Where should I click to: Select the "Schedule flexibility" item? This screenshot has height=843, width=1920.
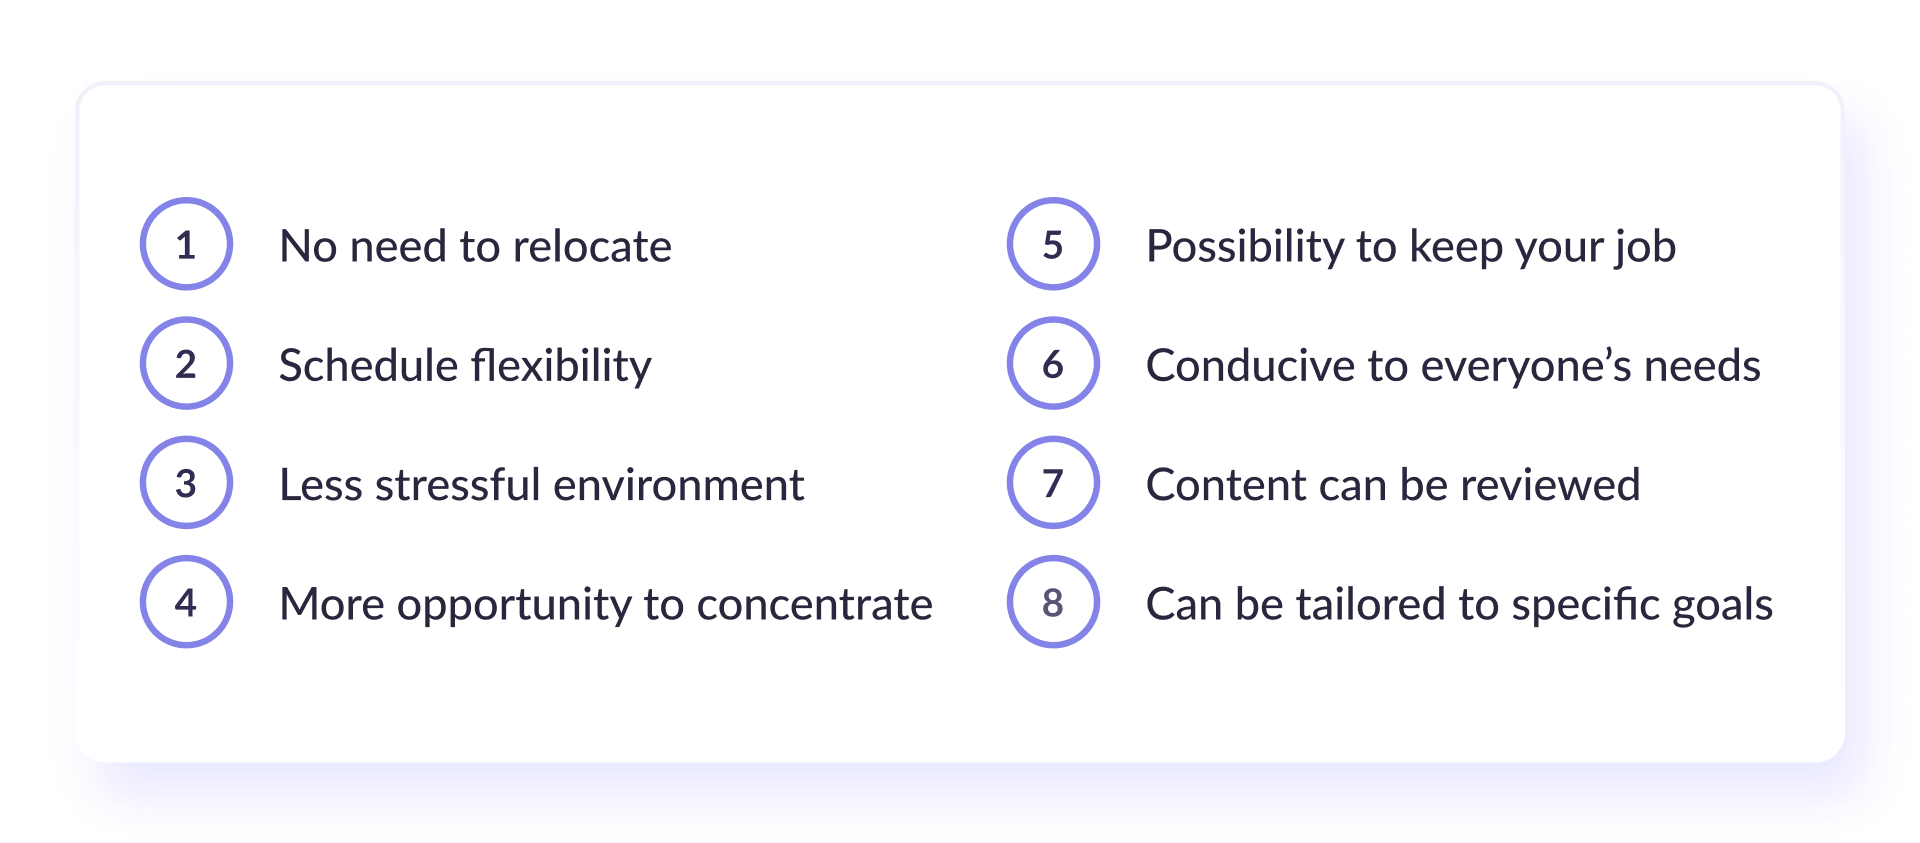465,366
